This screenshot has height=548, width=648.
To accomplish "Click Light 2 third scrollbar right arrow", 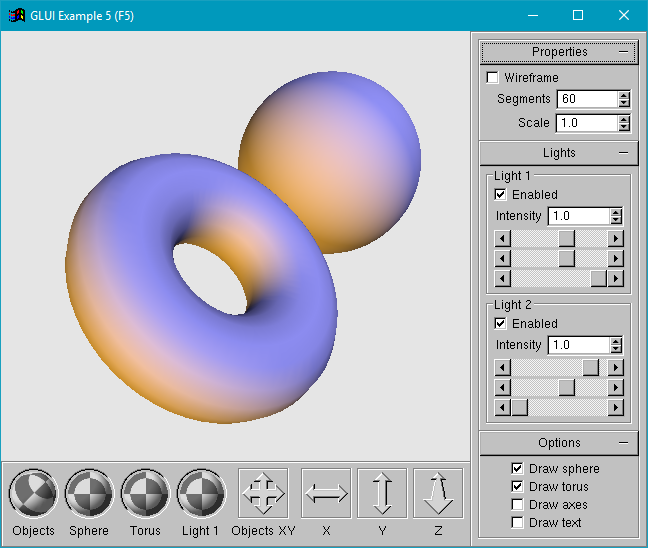I will pyautogui.click(x=615, y=408).
